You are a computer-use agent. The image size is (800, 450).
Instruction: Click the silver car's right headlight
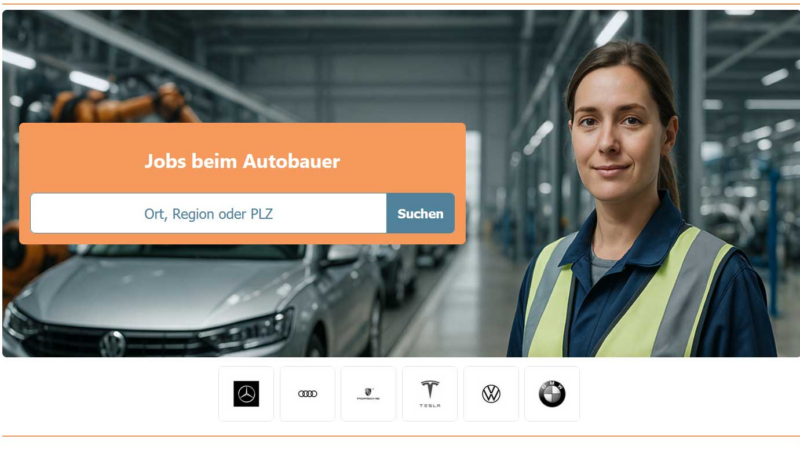(x=248, y=330)
